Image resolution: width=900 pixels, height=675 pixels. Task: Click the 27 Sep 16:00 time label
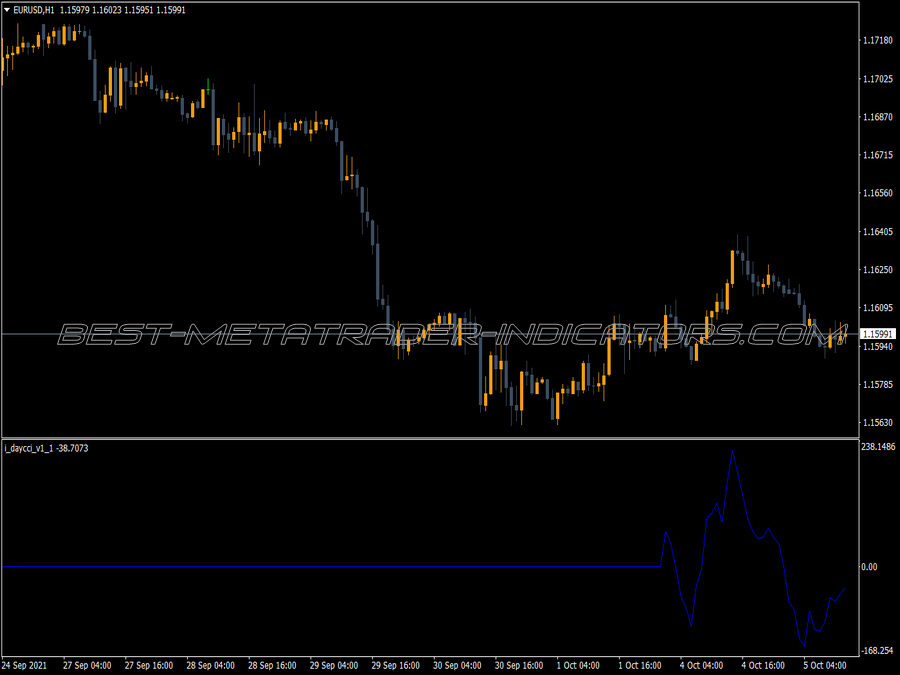coord(149,665)
